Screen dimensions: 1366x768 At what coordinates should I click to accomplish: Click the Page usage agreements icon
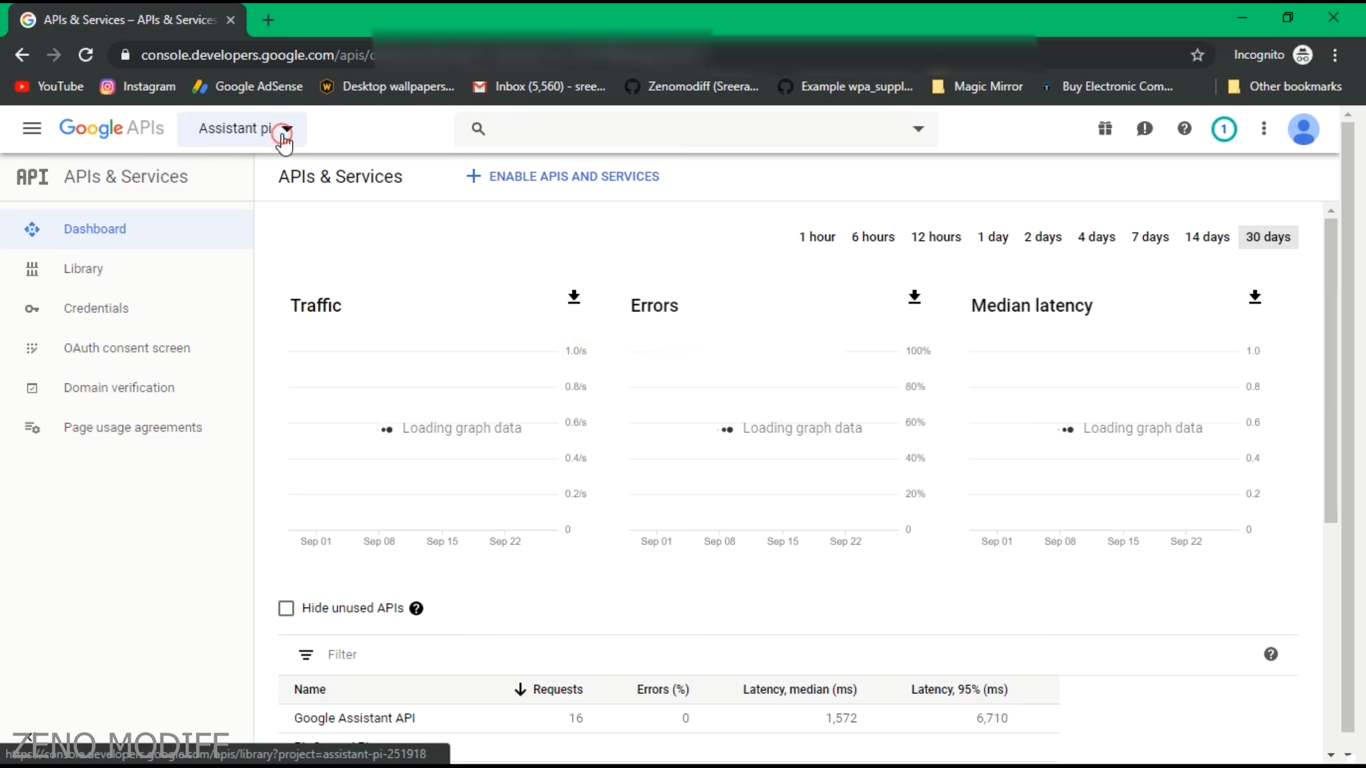(x=32, y=428)
